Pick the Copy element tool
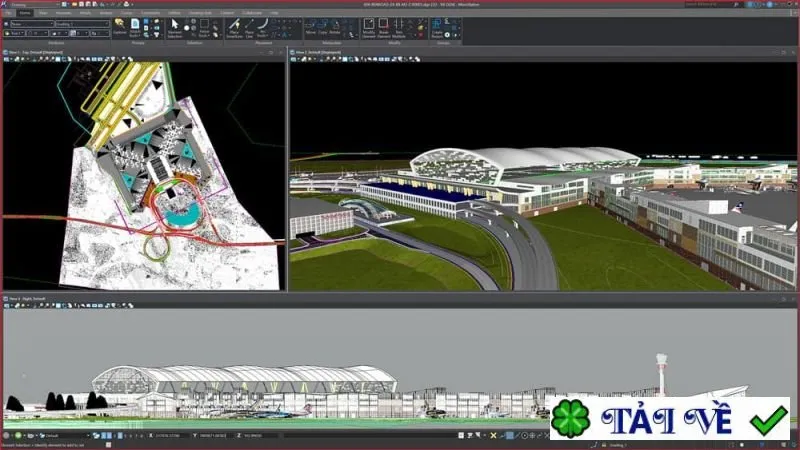800x450 pixels. tap(323, 27)
